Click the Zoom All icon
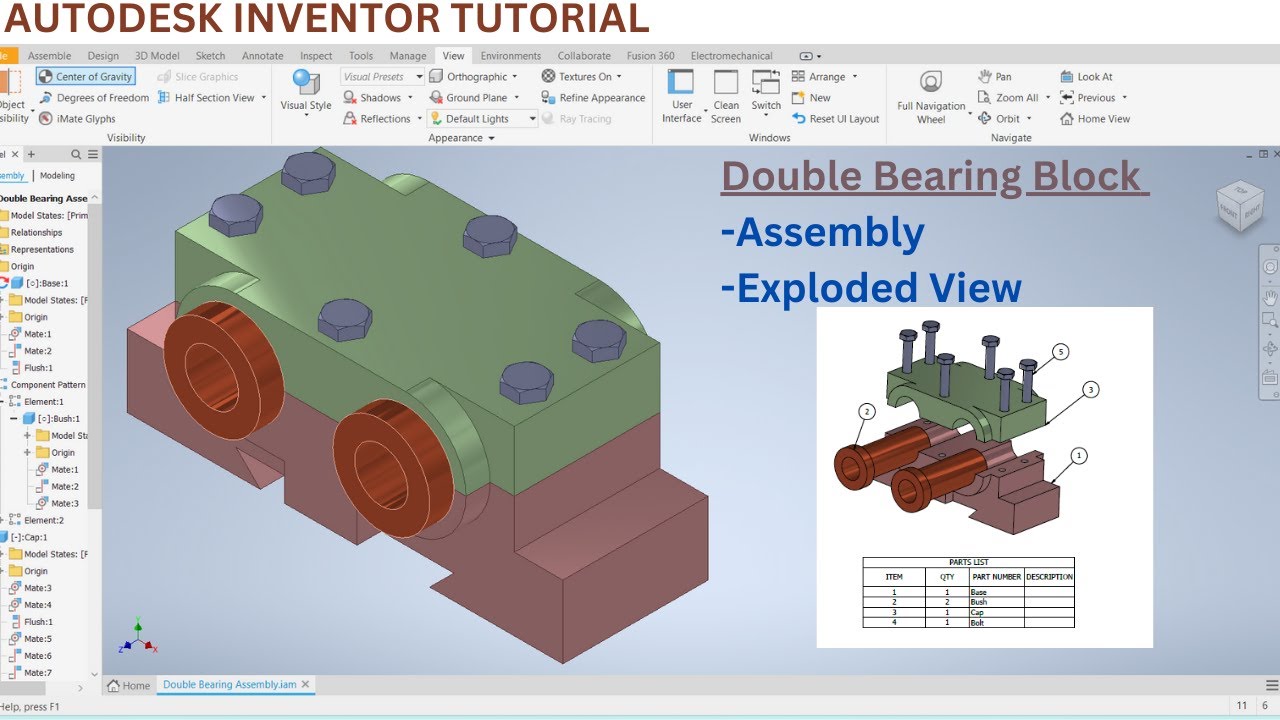This screenshot has width=1280, height=720. coord(985,98)
